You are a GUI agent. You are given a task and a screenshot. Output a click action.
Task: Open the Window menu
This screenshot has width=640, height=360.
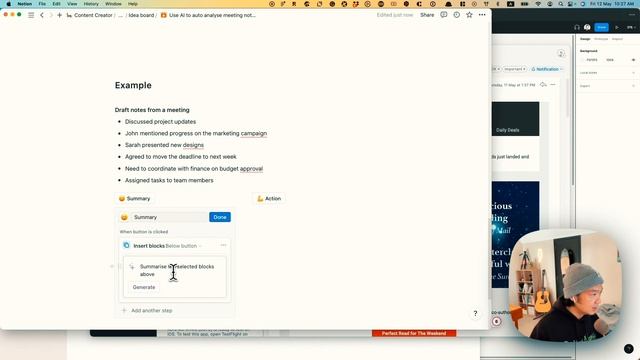pyautogui.click(x=113, y=4)
